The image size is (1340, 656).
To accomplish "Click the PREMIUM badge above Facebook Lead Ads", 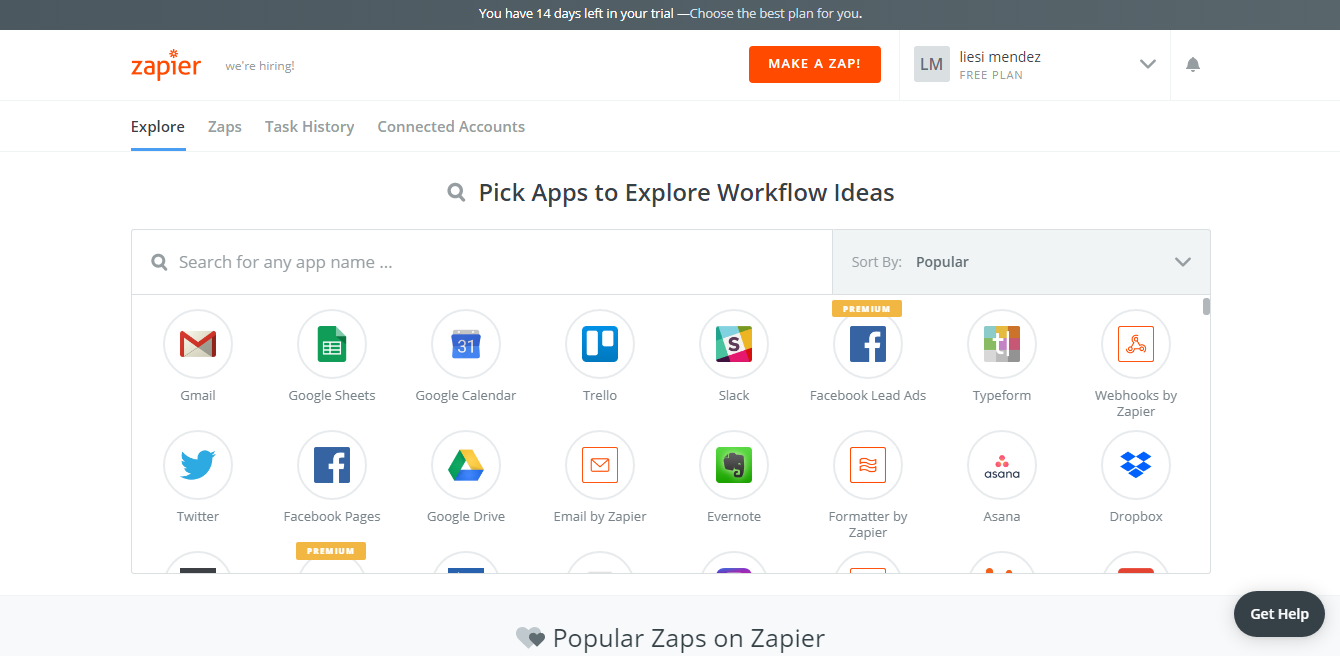I will coord(868,309).
